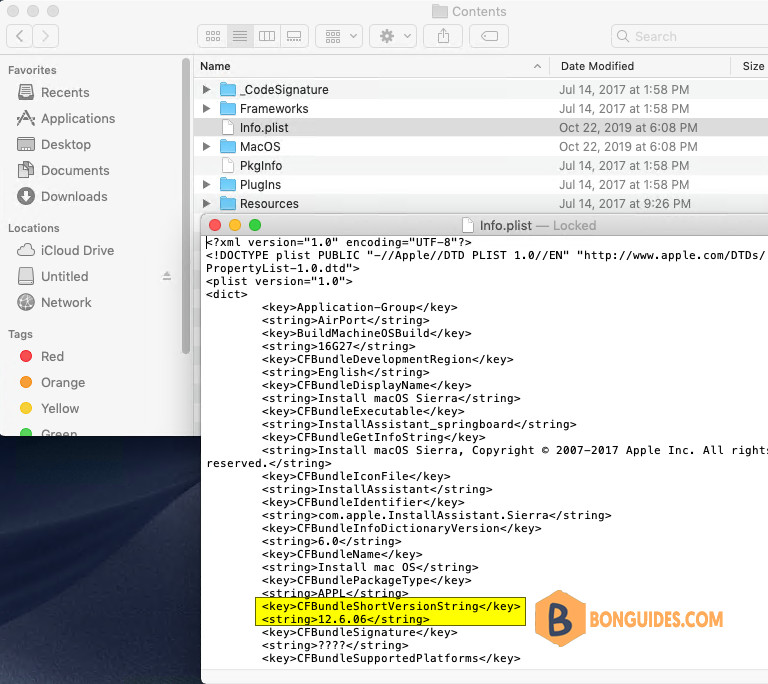Switch Finder to list view
The width and height of the screenshot is (768, 684).
click(x=240, y=36)
